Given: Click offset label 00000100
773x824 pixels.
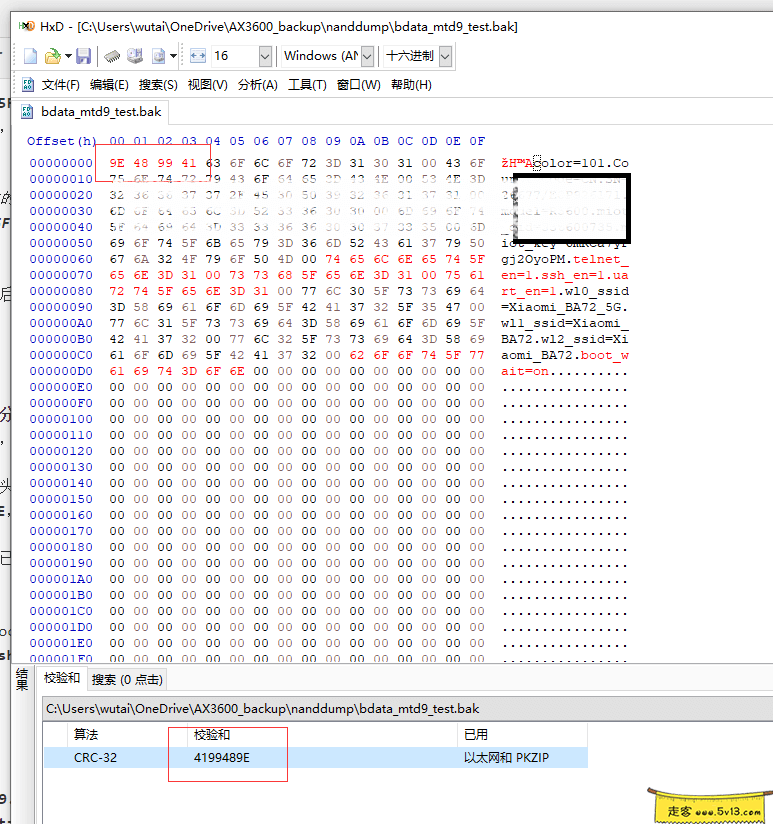Looking at the screenshot, I should 61,419.
